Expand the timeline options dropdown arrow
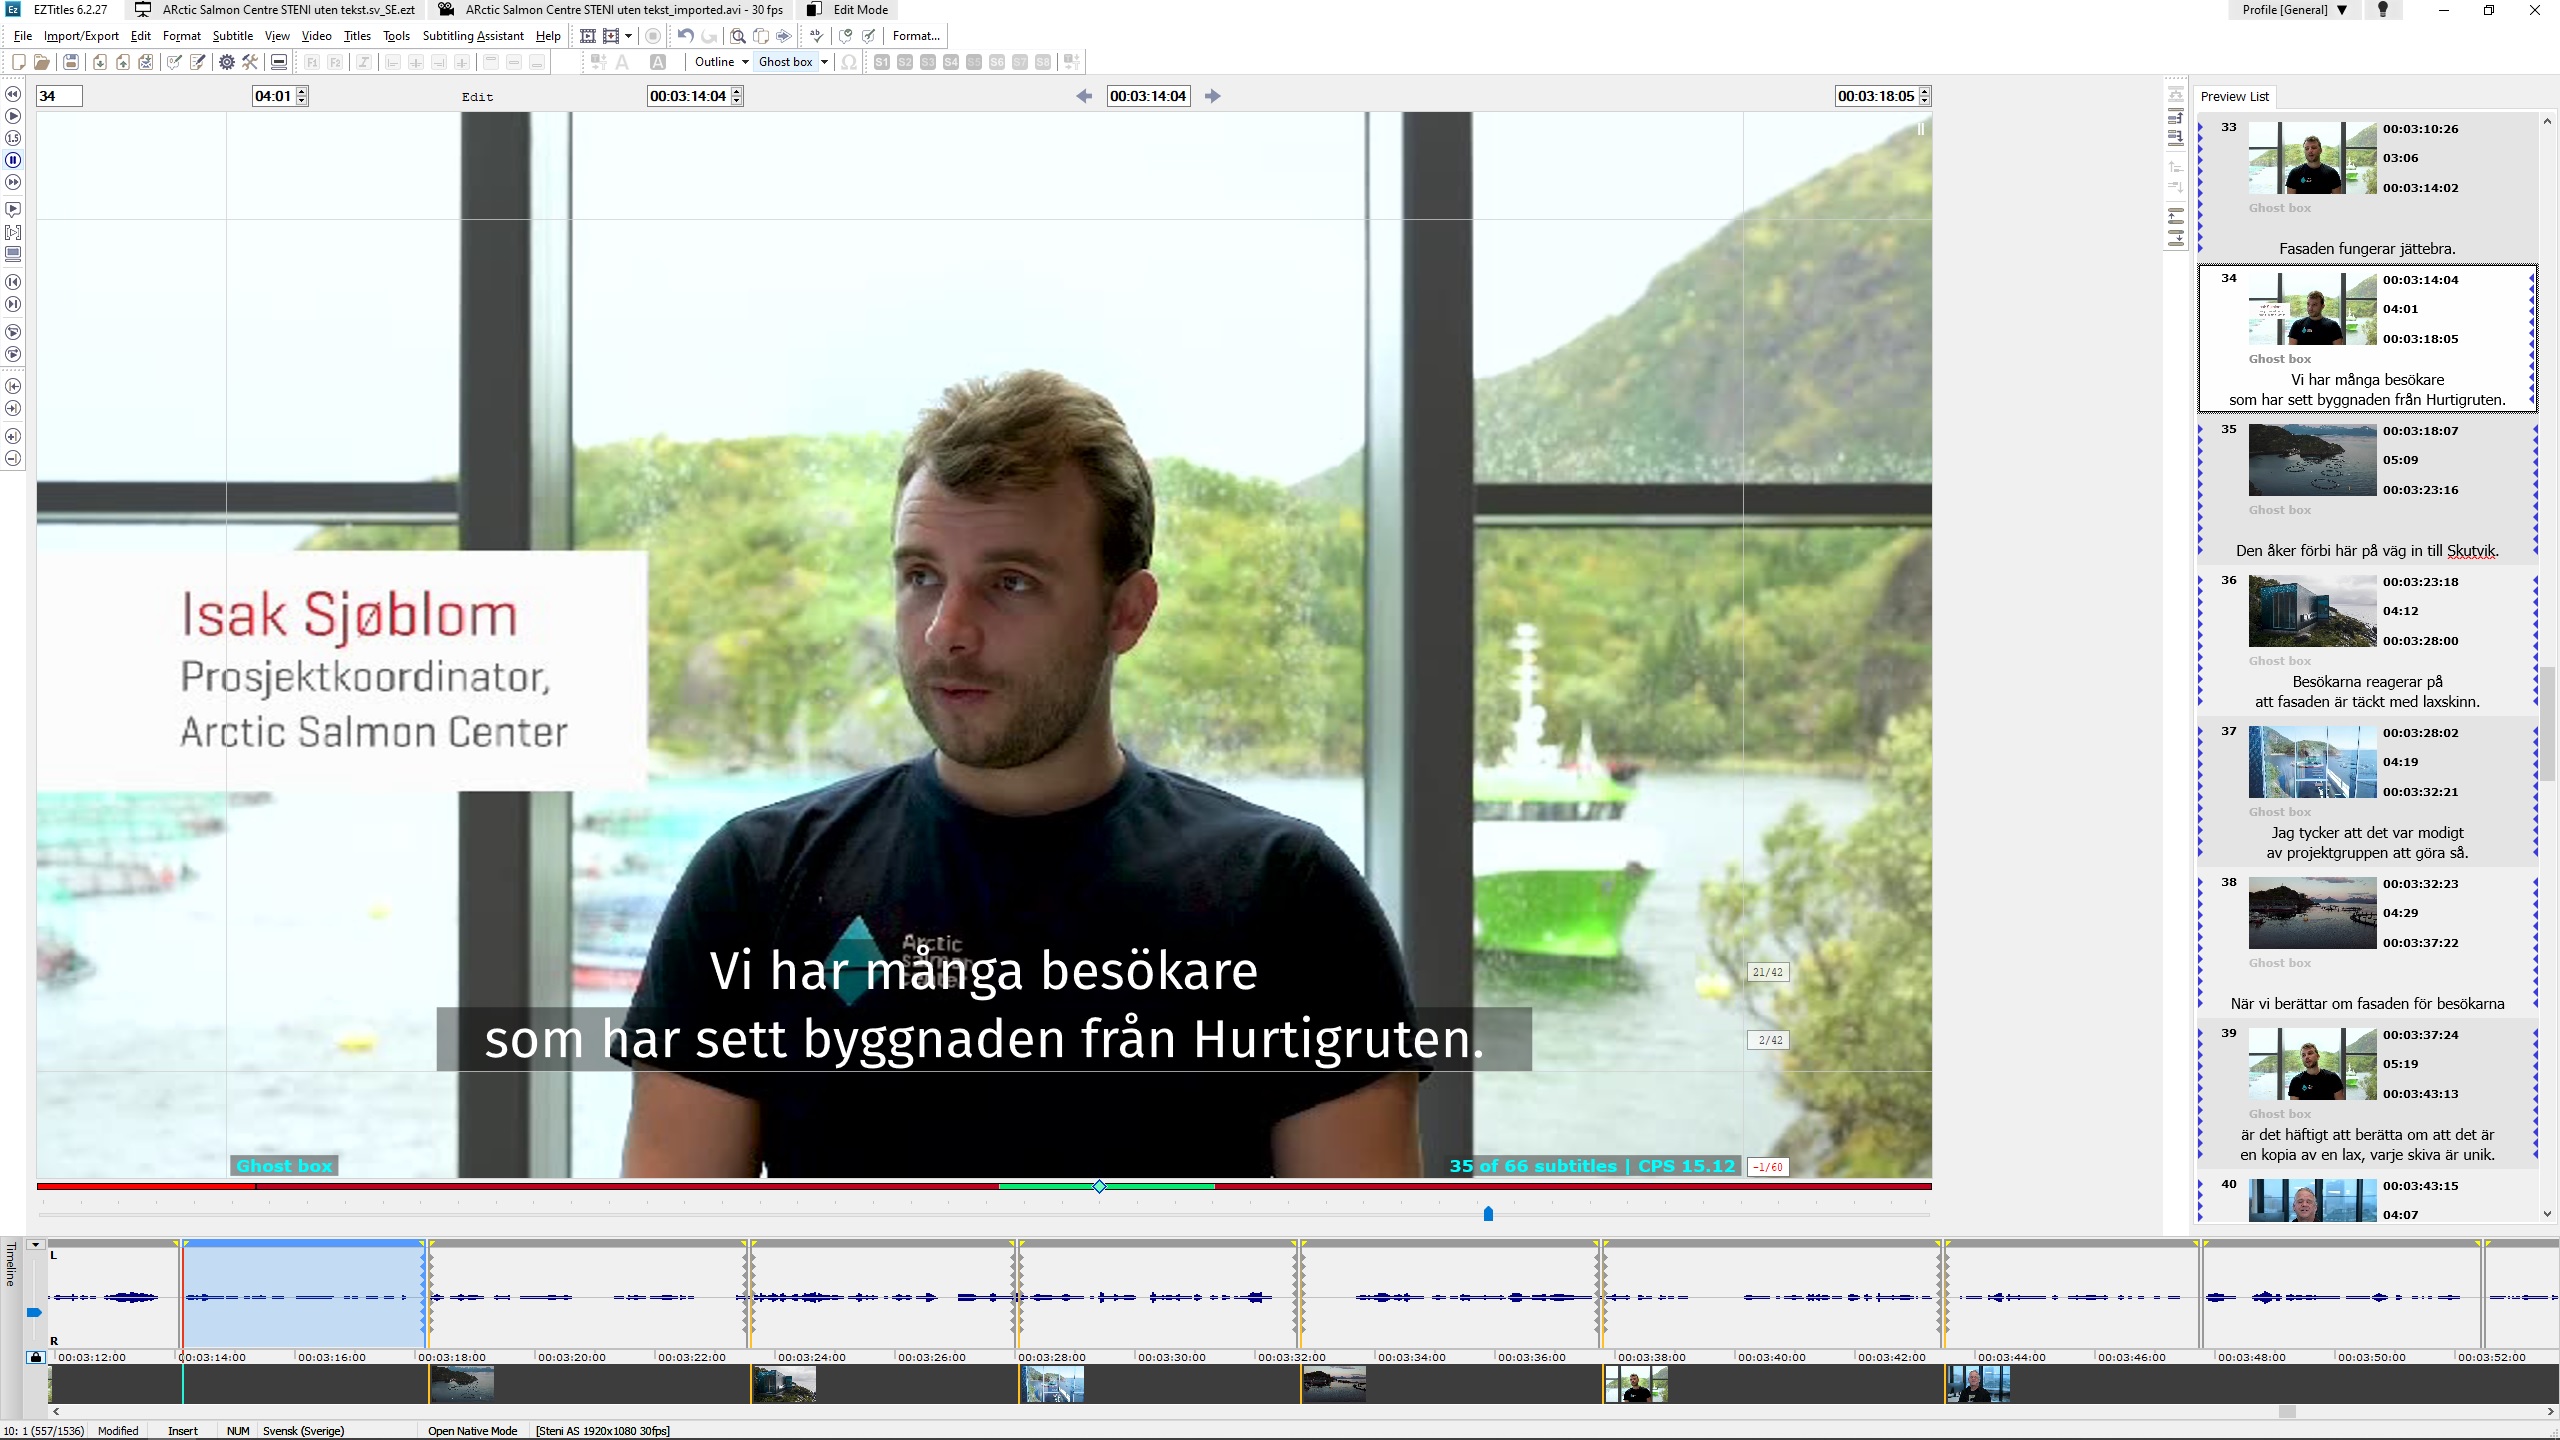Screen dimensions: 2560x1440 36,1245
